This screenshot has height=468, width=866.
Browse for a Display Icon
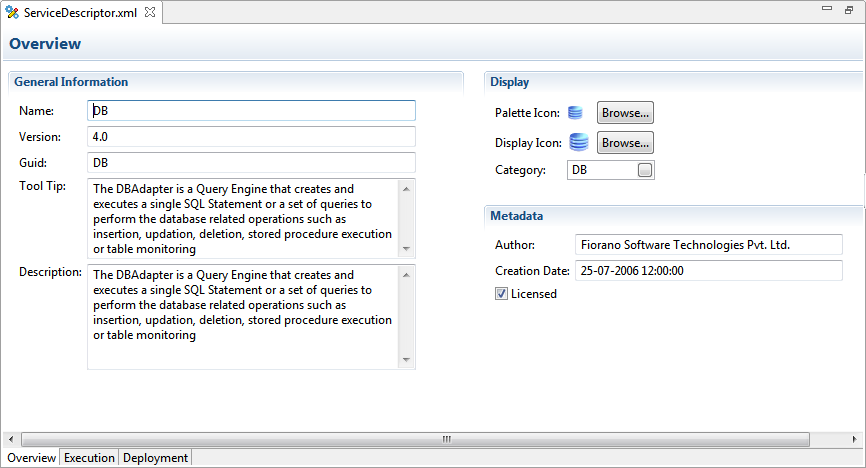pos(625,143)
